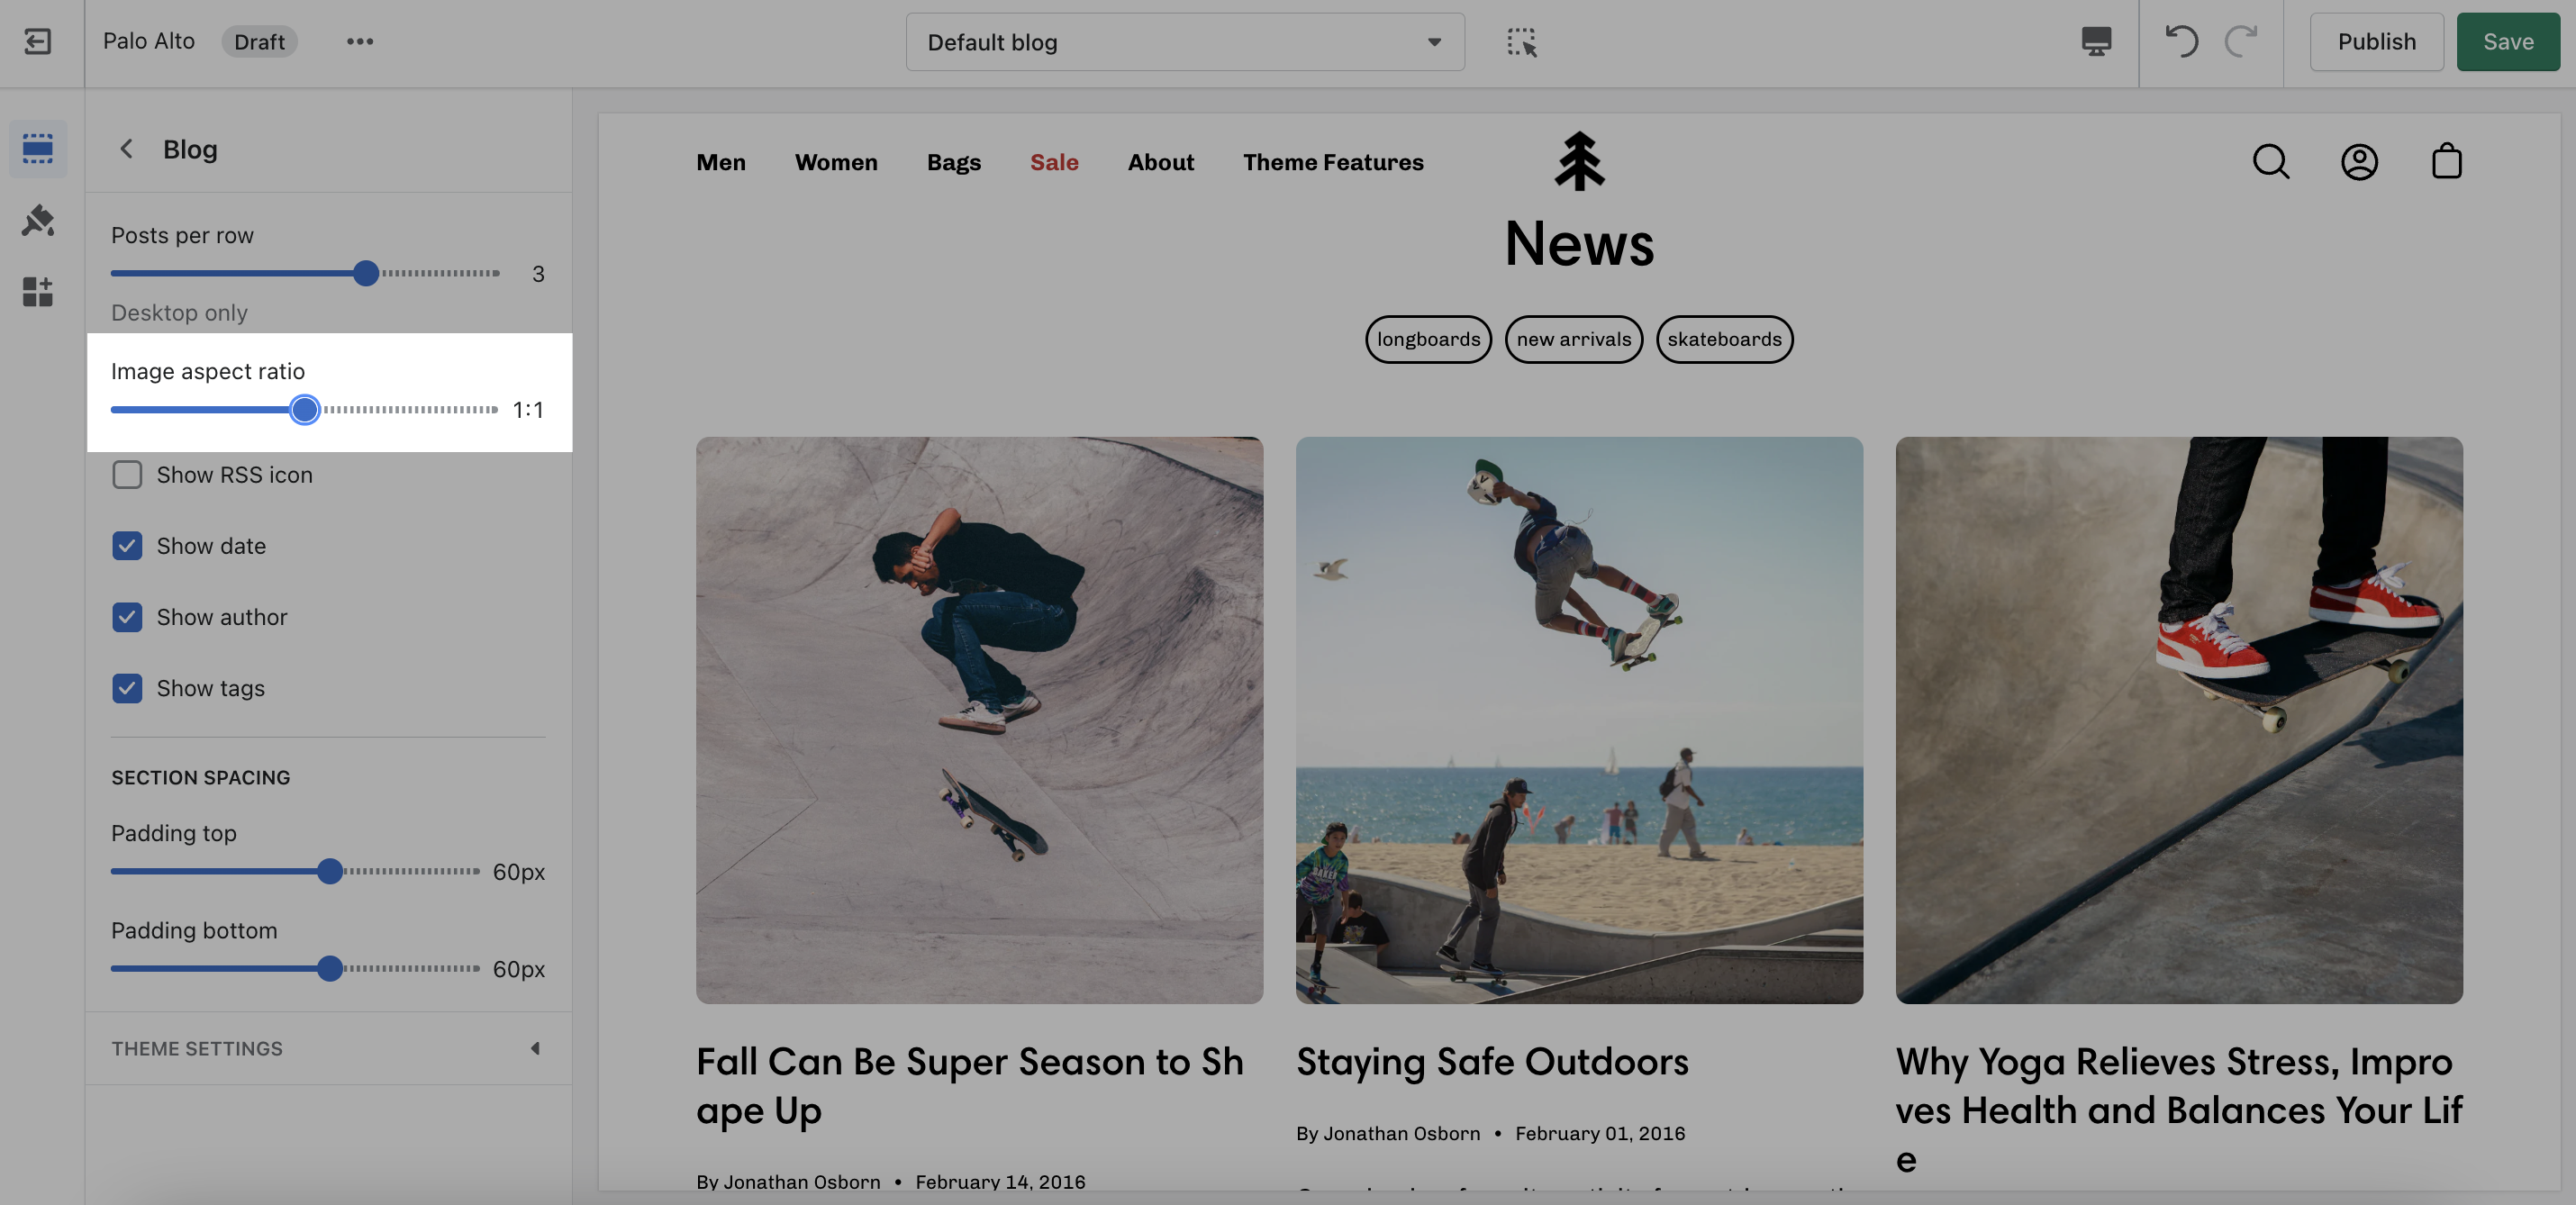Open the storefront search icon

click(x=2270, y=161)
